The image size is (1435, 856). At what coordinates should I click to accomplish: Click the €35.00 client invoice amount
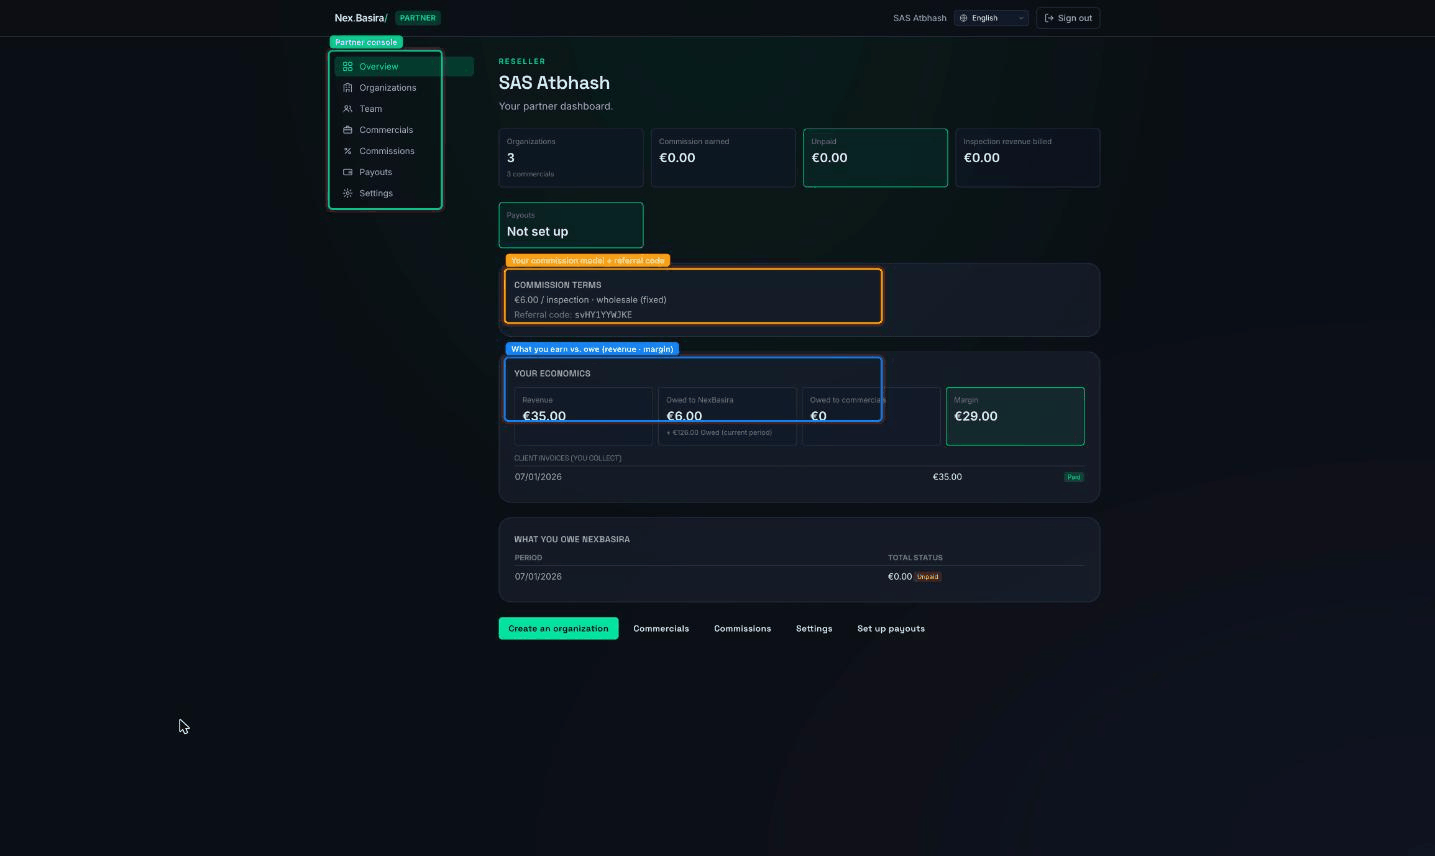pyautogui.click(x=947, y=477)
